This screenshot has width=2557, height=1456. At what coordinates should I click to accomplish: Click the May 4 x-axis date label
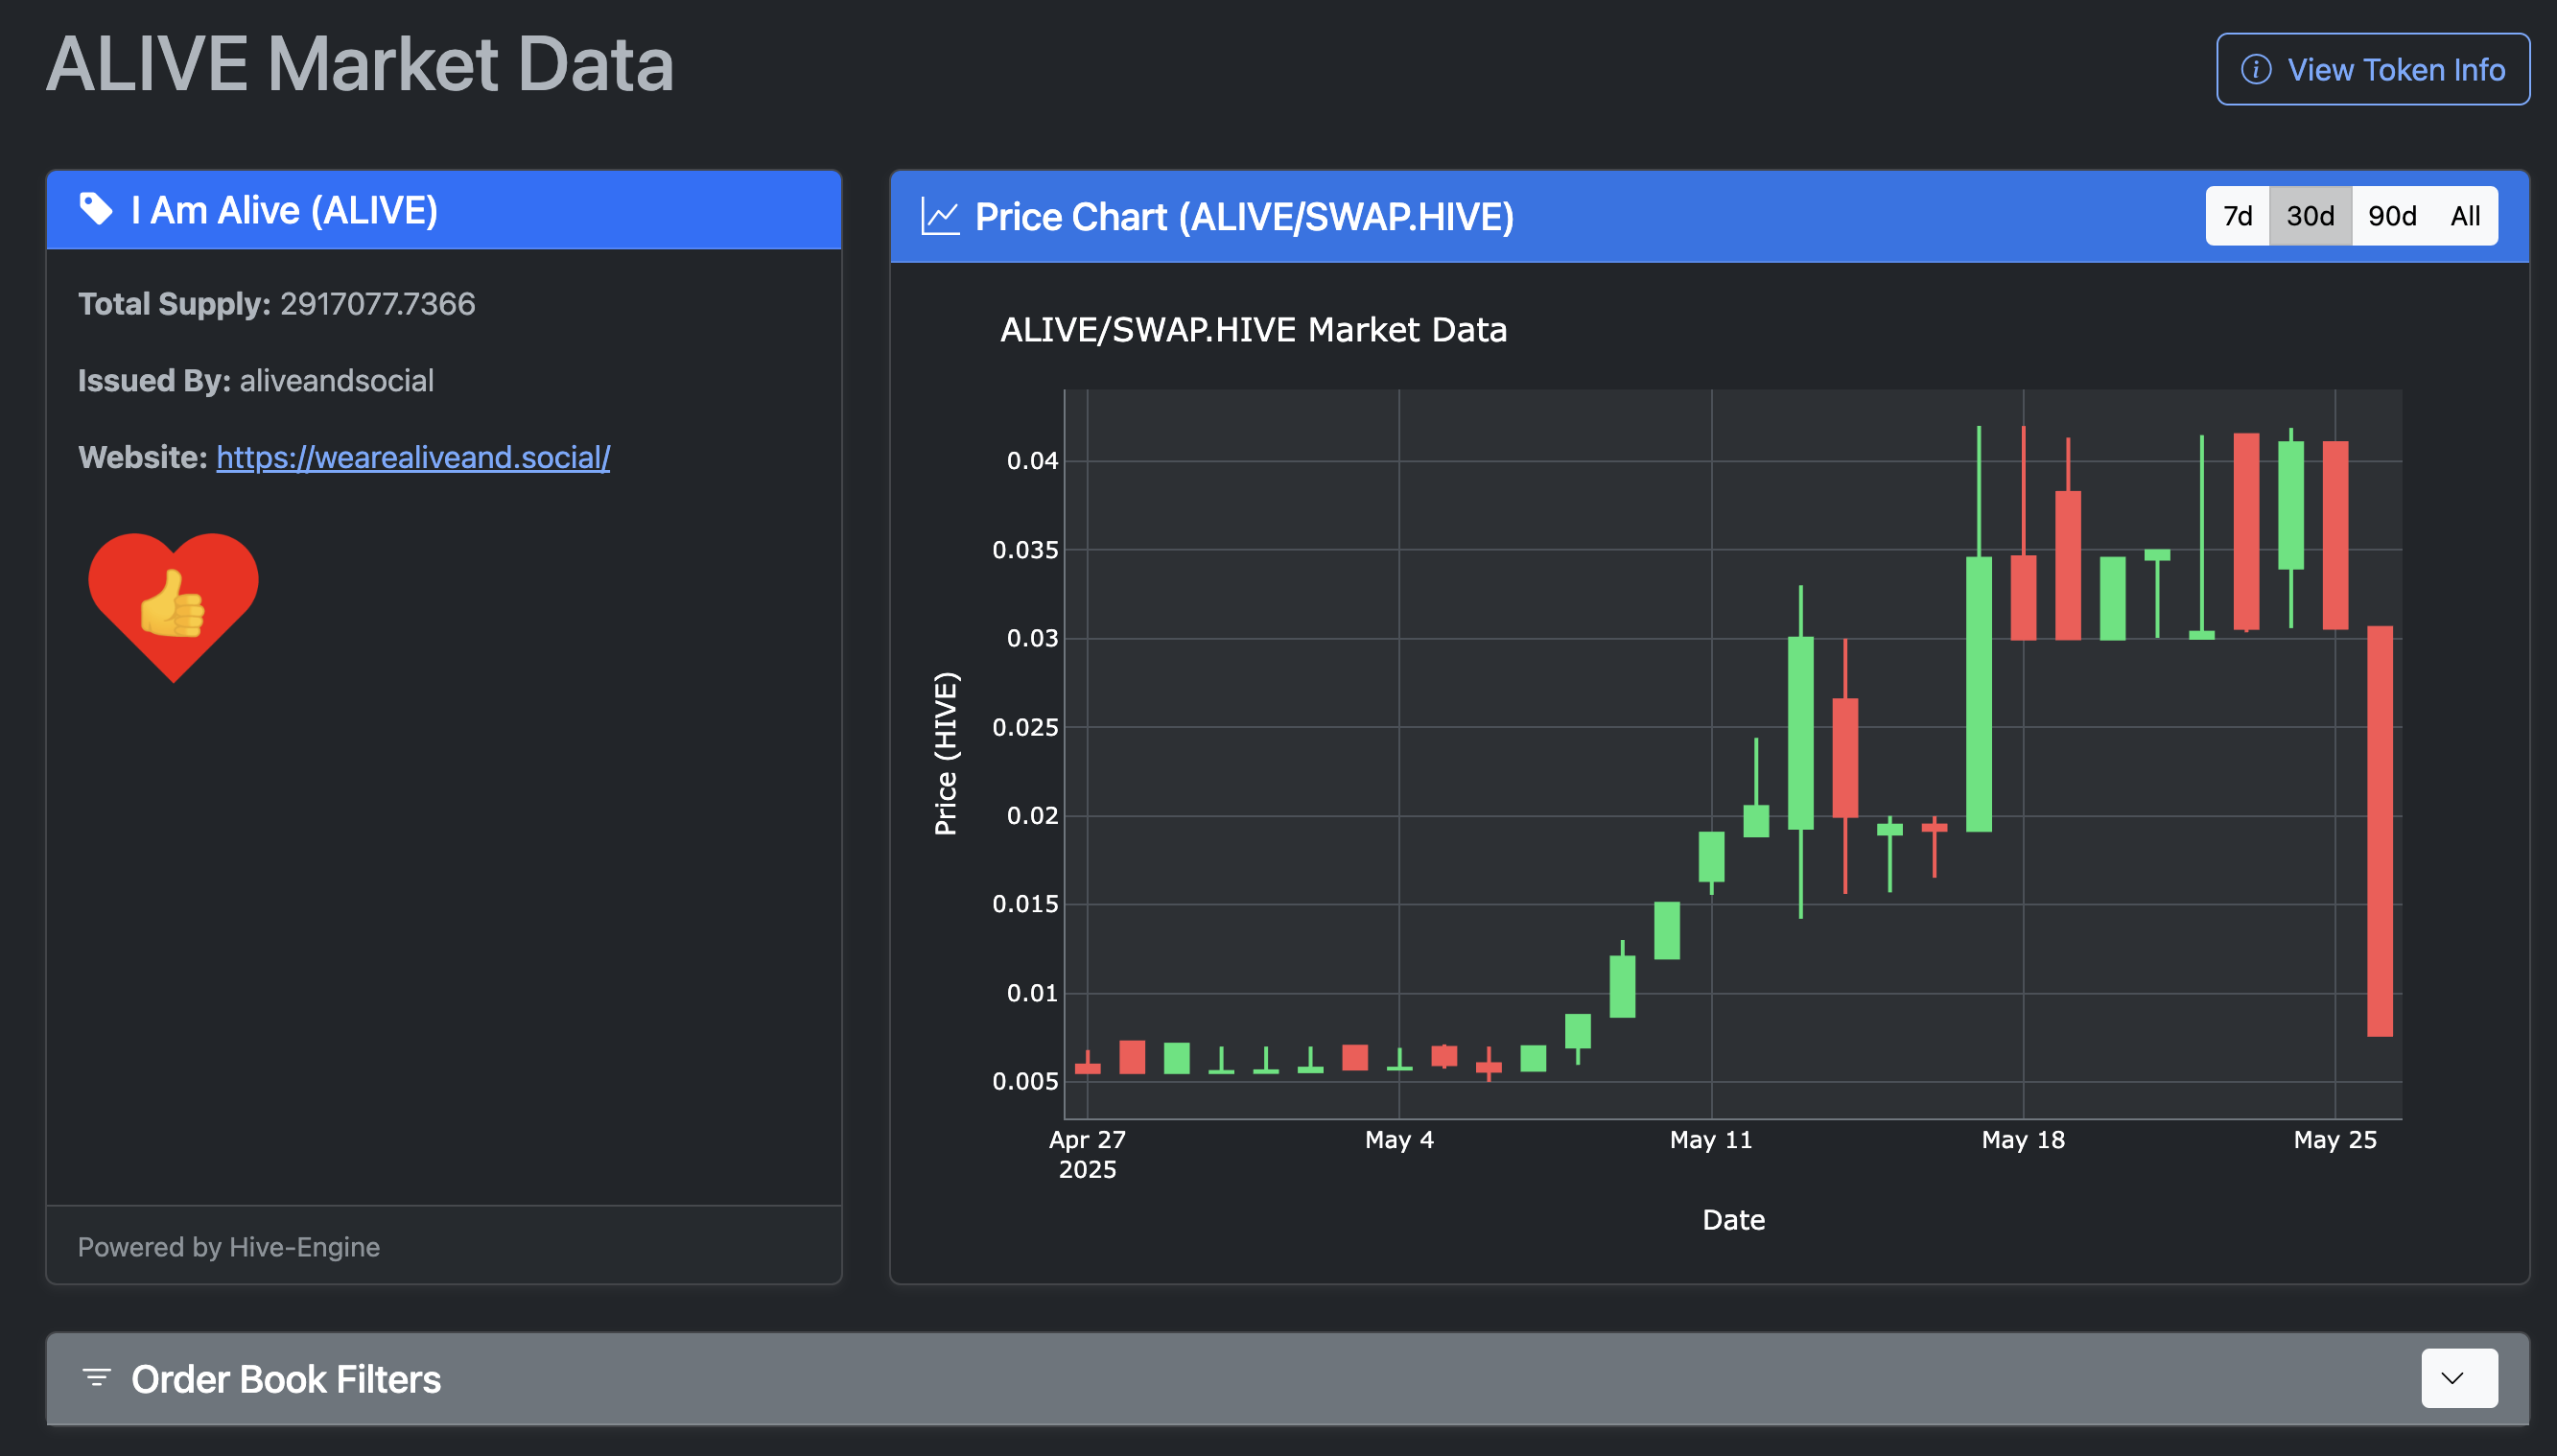[x=1399, y=1140]
